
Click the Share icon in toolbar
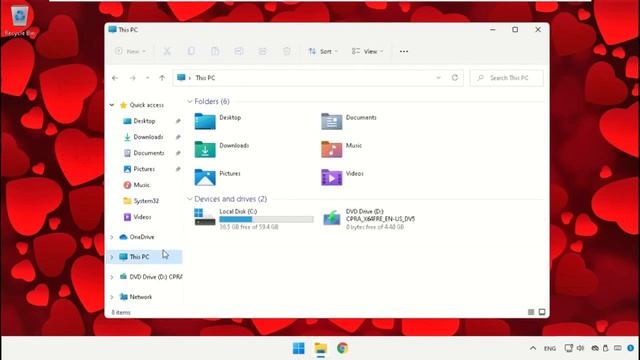tap(262, 51)
